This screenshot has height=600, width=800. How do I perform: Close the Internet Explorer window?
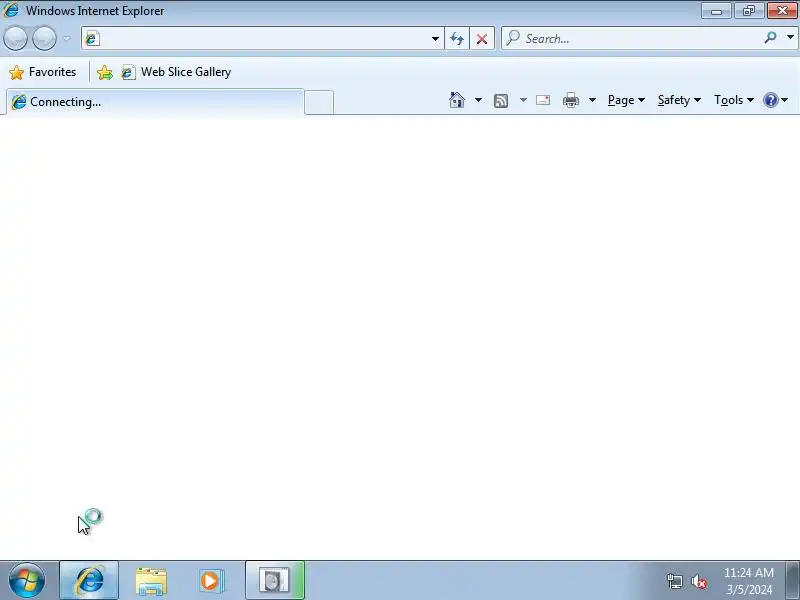[x=782, y=10]
